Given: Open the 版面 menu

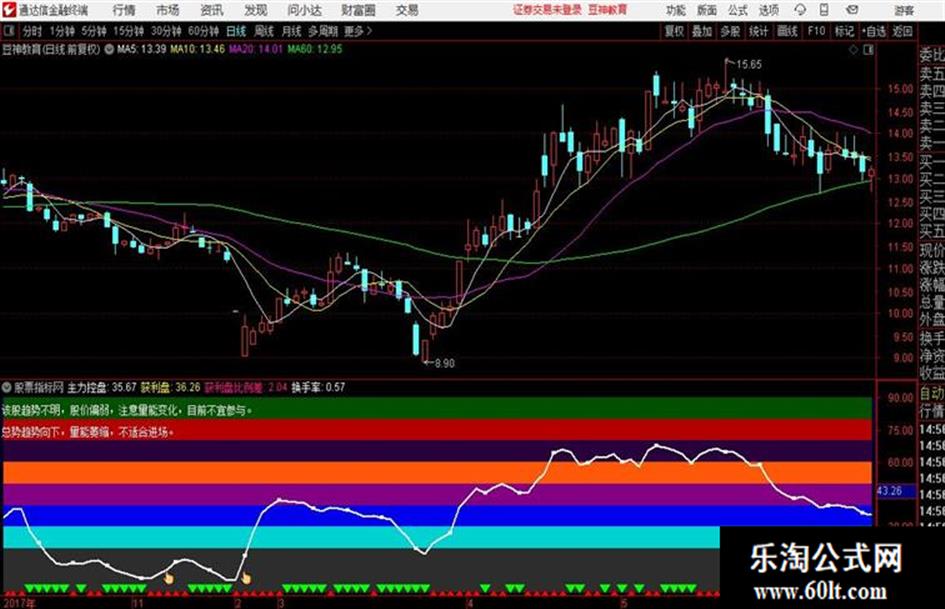Looking at the screenshot, I should point(706,10).
